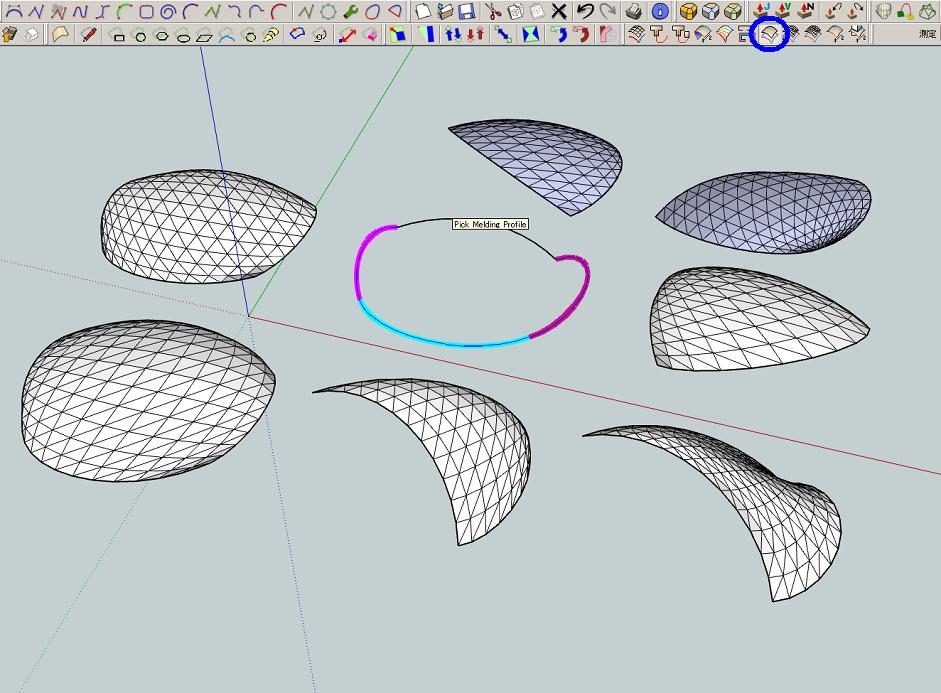Select the blue spiral curve tool
The width and height of the screenshot is (941, 693).
click(168, 11)
